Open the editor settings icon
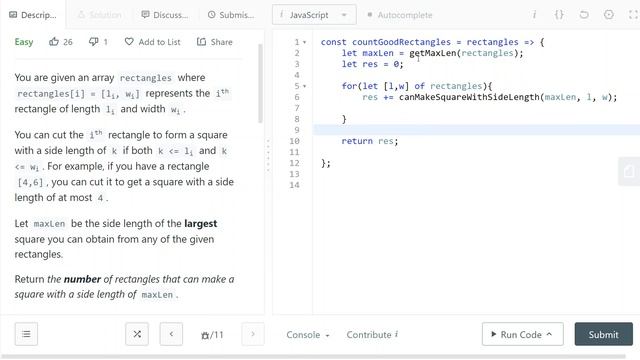 (609, 15)
